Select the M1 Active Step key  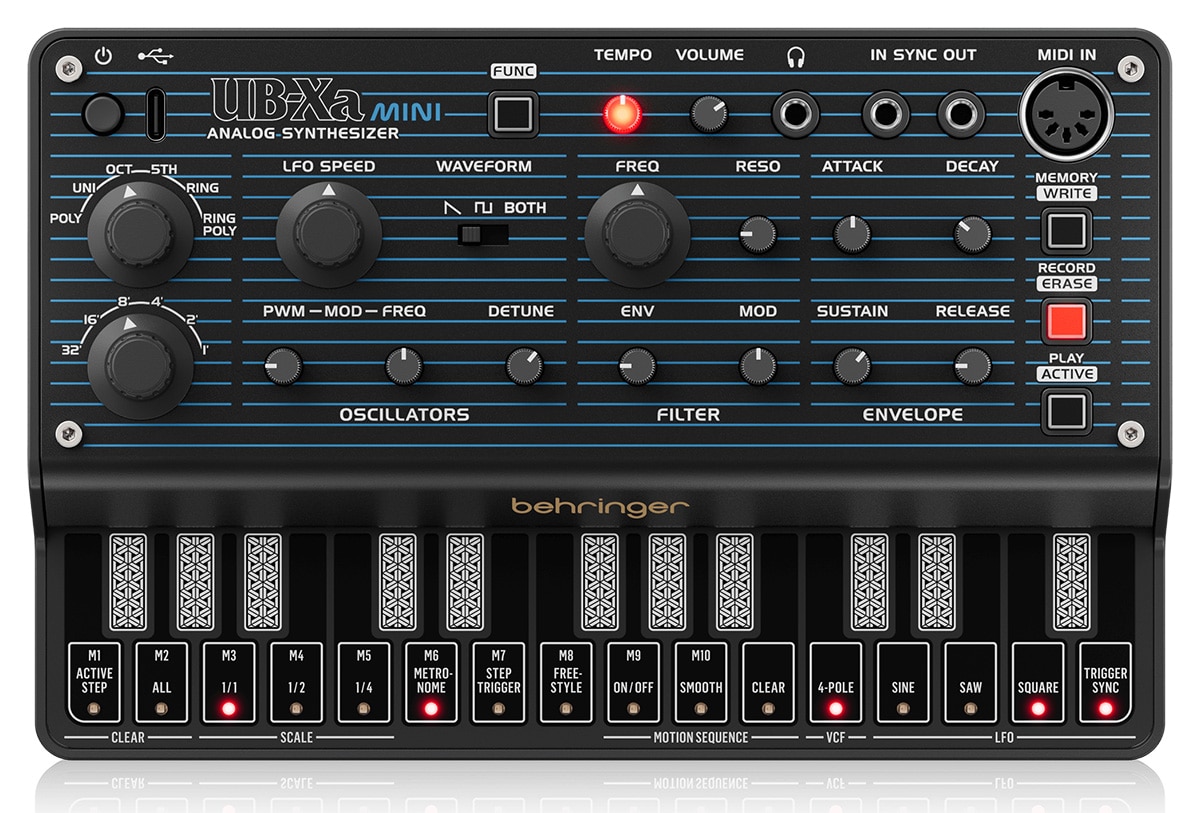(94, 682)
